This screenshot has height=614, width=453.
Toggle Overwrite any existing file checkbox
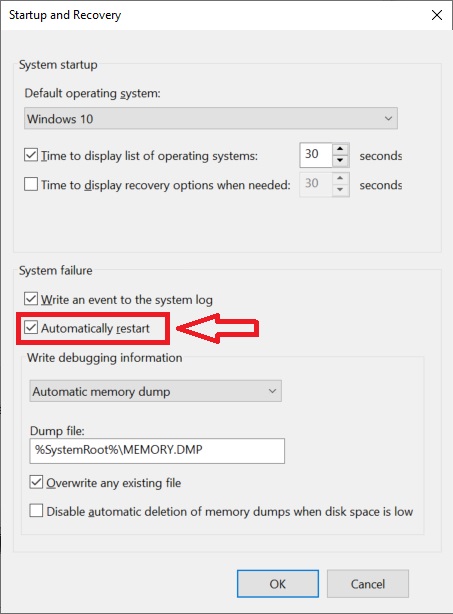click(x=36, y=482)
